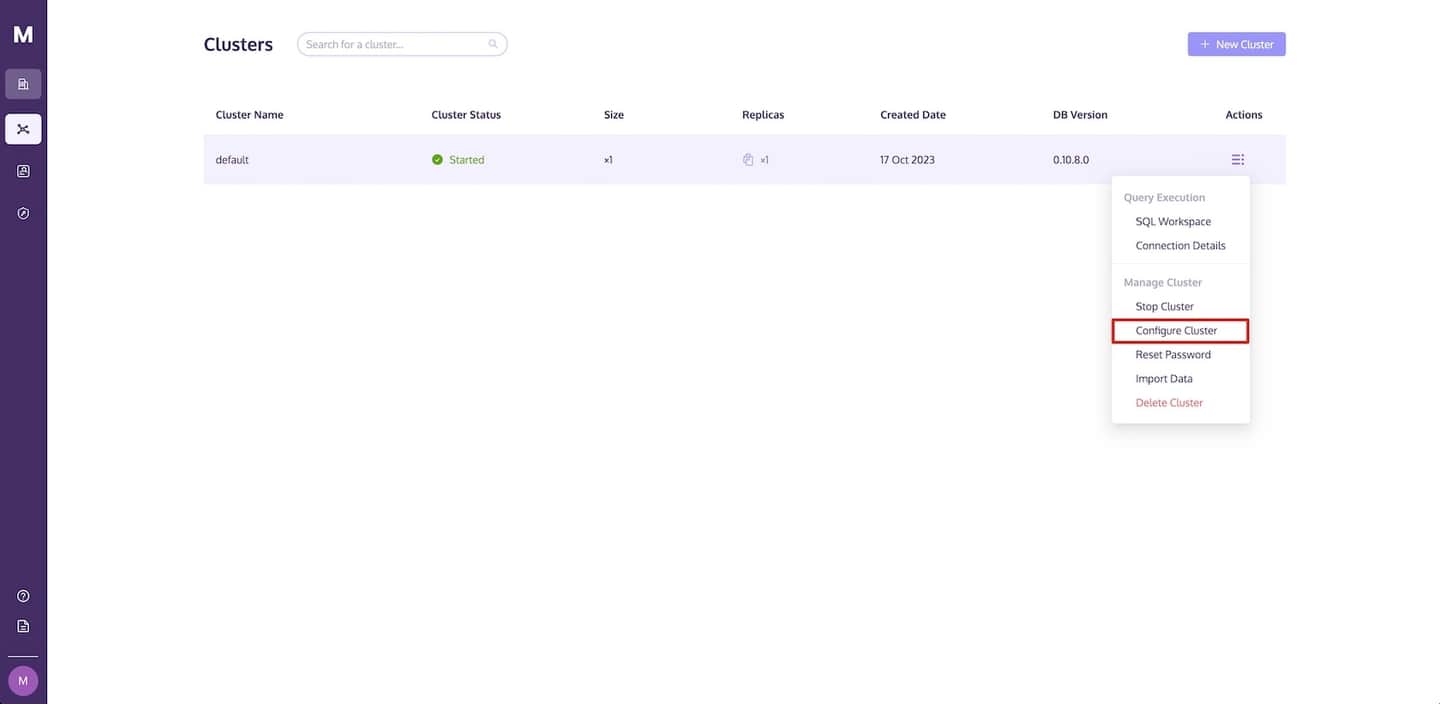Choose Stop Cluster in the menu

click(x=1164, y=307)
